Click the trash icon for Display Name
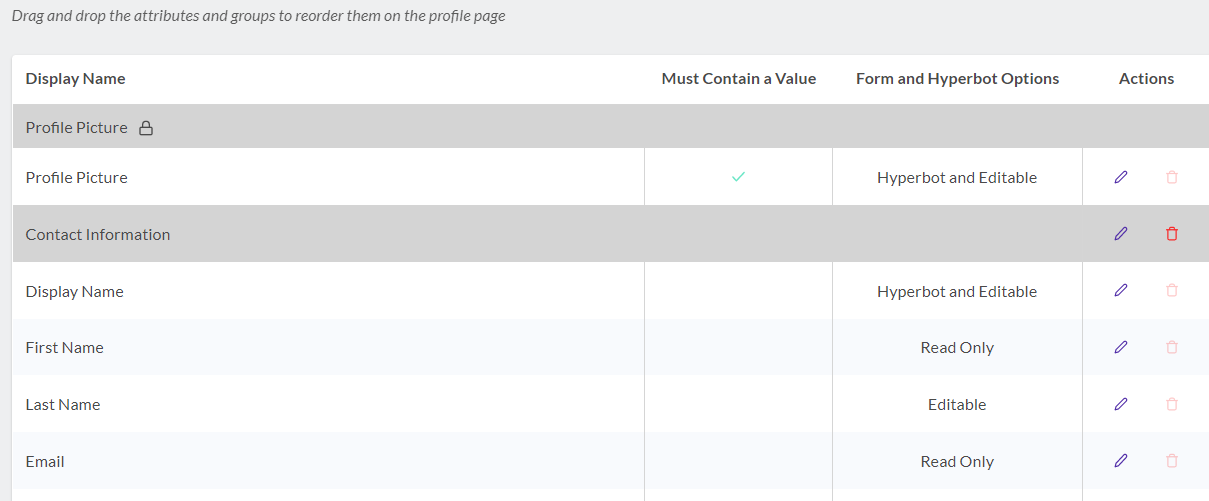 point(1172,291)
